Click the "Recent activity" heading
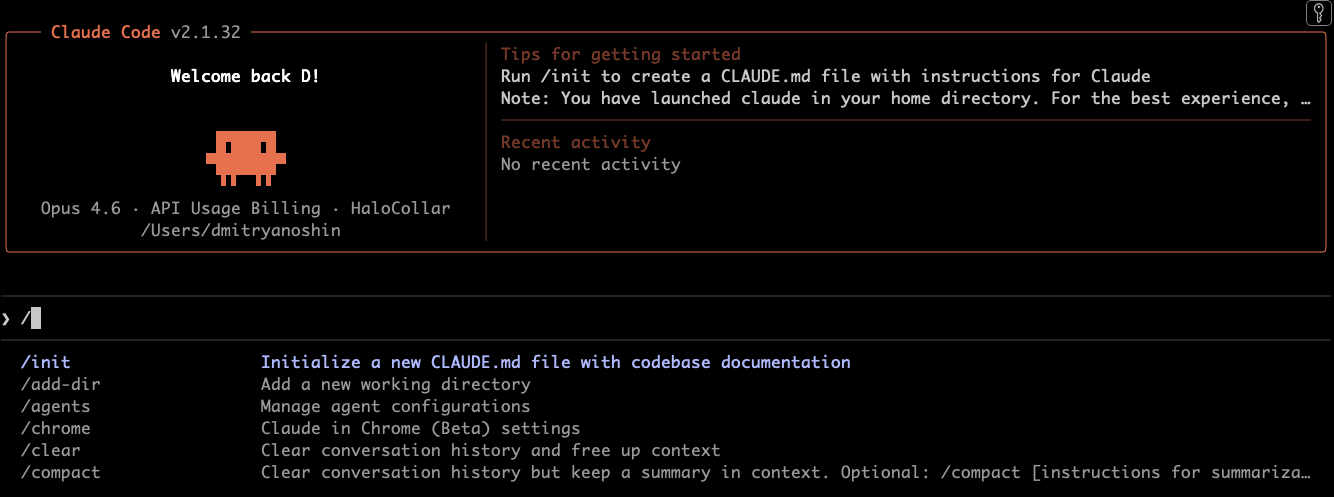Image resolution: width=1334 pixels, height=497 pixels. pos(575,142)
